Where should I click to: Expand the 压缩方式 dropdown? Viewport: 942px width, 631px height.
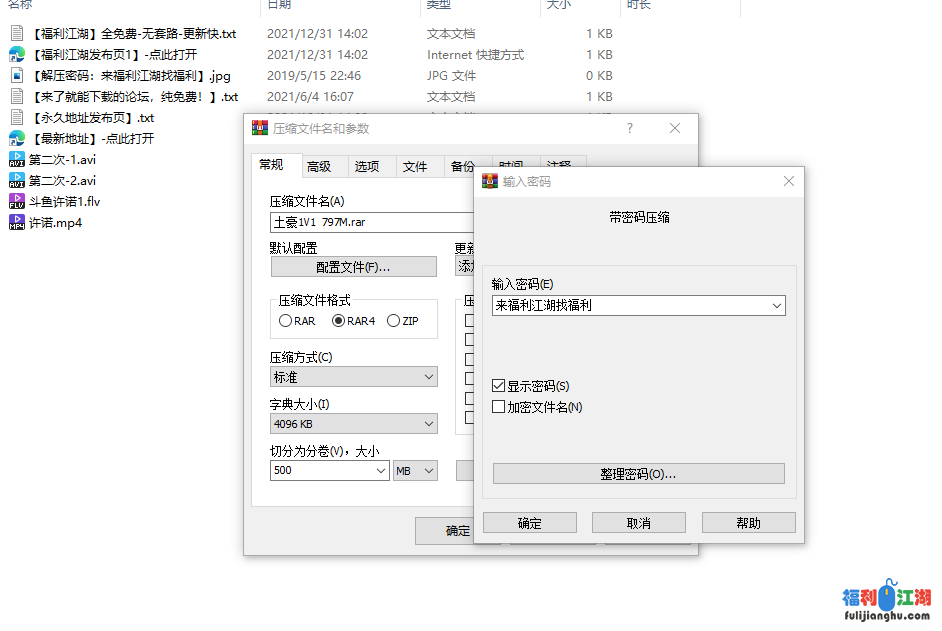click(354, 377)
